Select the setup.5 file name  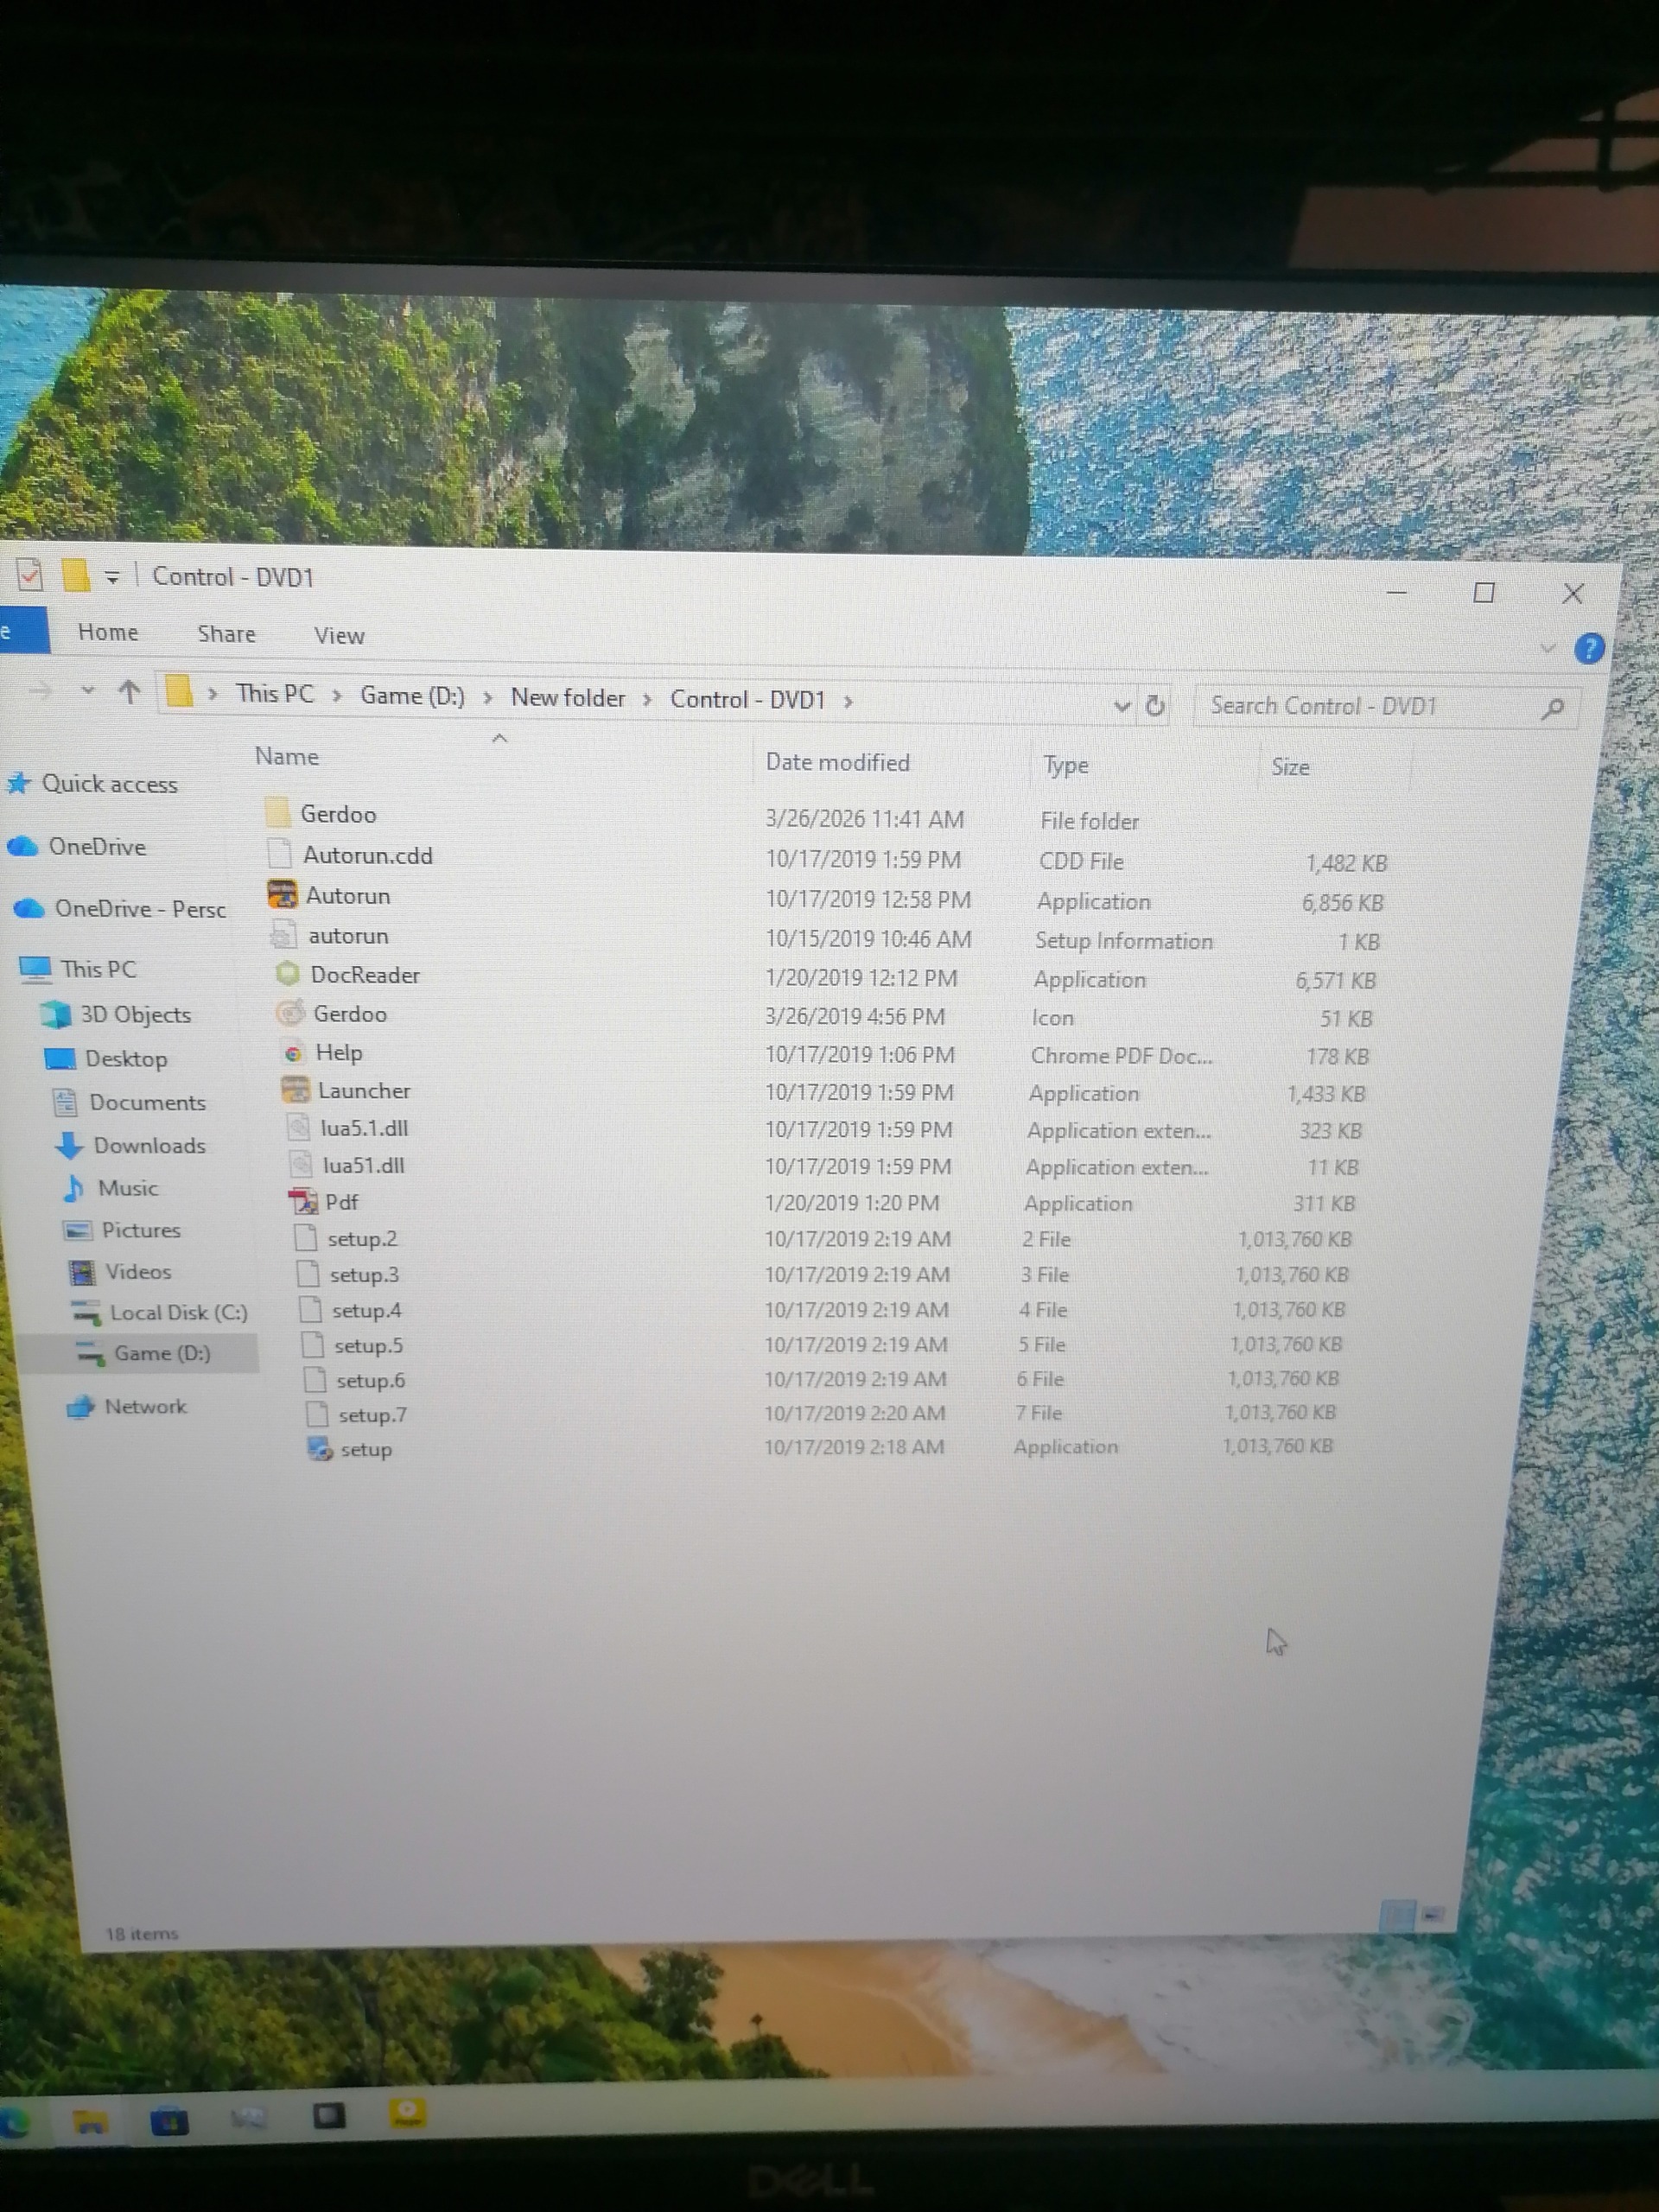coord(368,1345)
